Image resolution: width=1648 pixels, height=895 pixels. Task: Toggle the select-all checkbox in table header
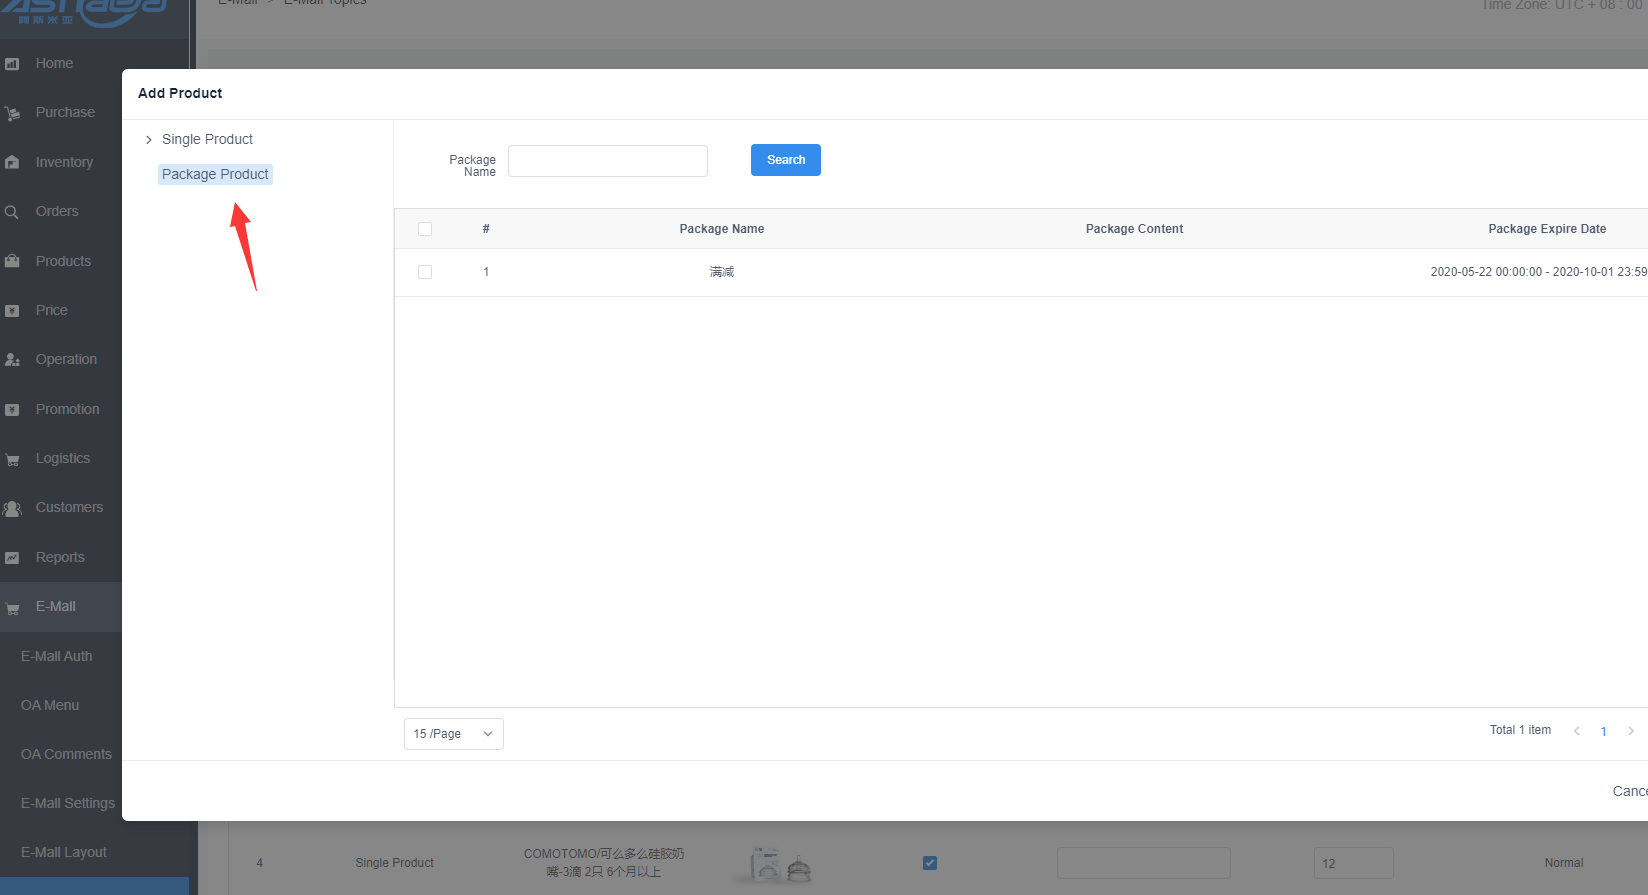425,229
